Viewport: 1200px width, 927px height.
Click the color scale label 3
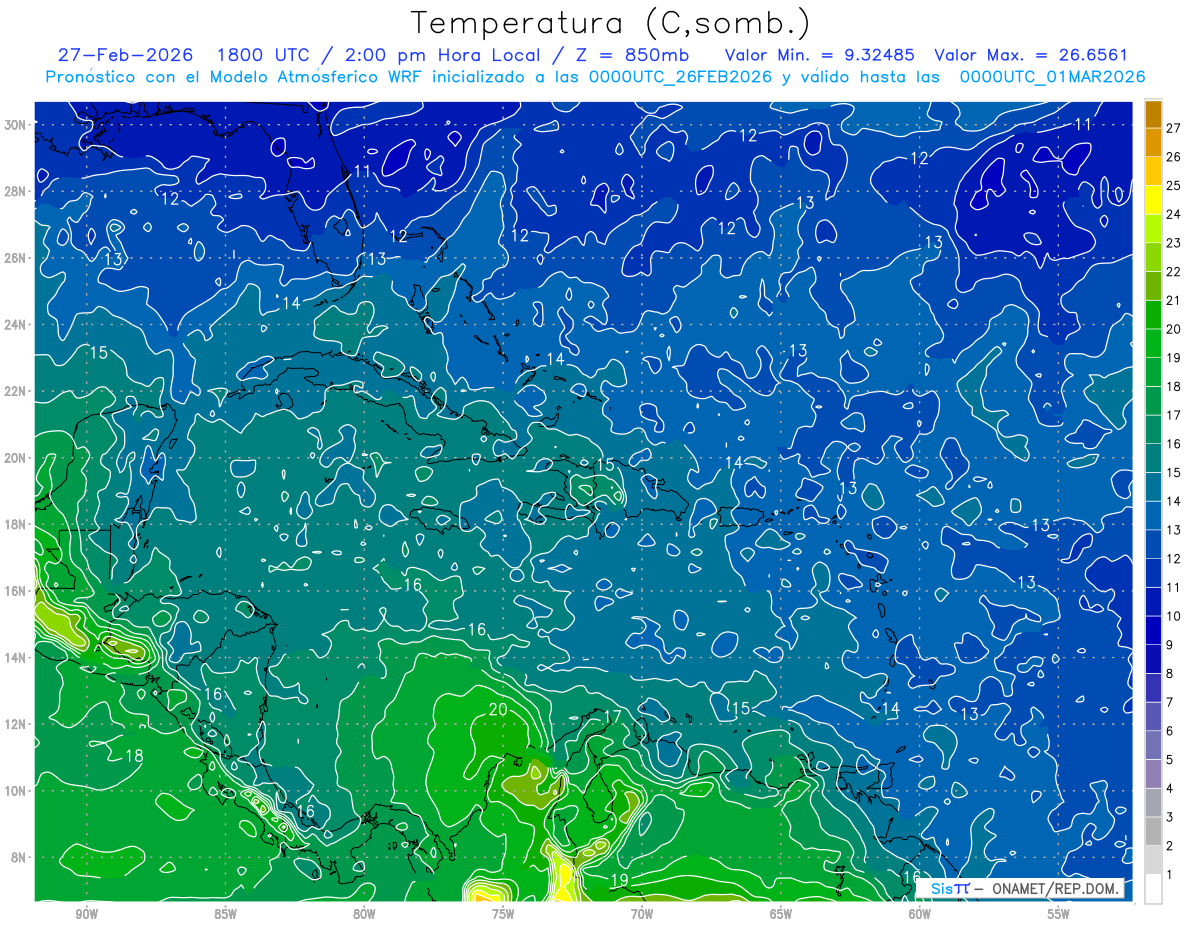(1170, 818)
